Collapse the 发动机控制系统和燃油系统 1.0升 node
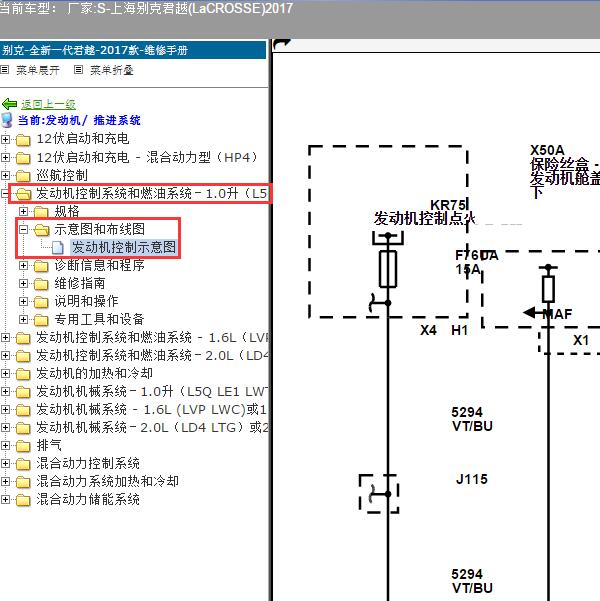 [5, 193]
